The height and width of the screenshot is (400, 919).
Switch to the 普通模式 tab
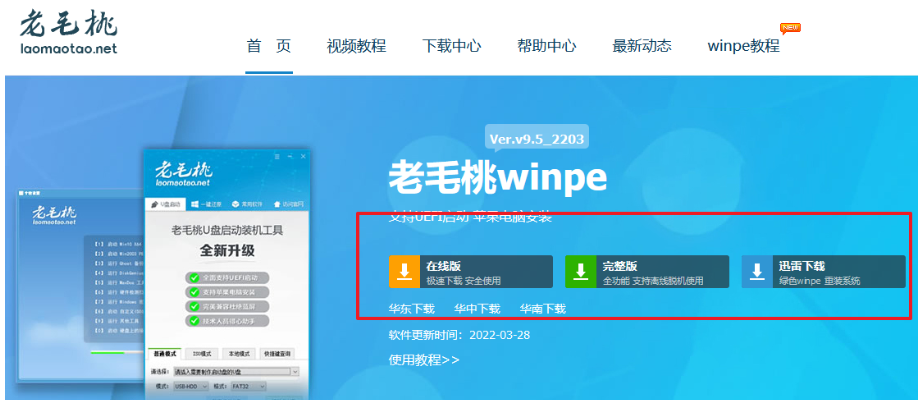click(x=165, y=354)
